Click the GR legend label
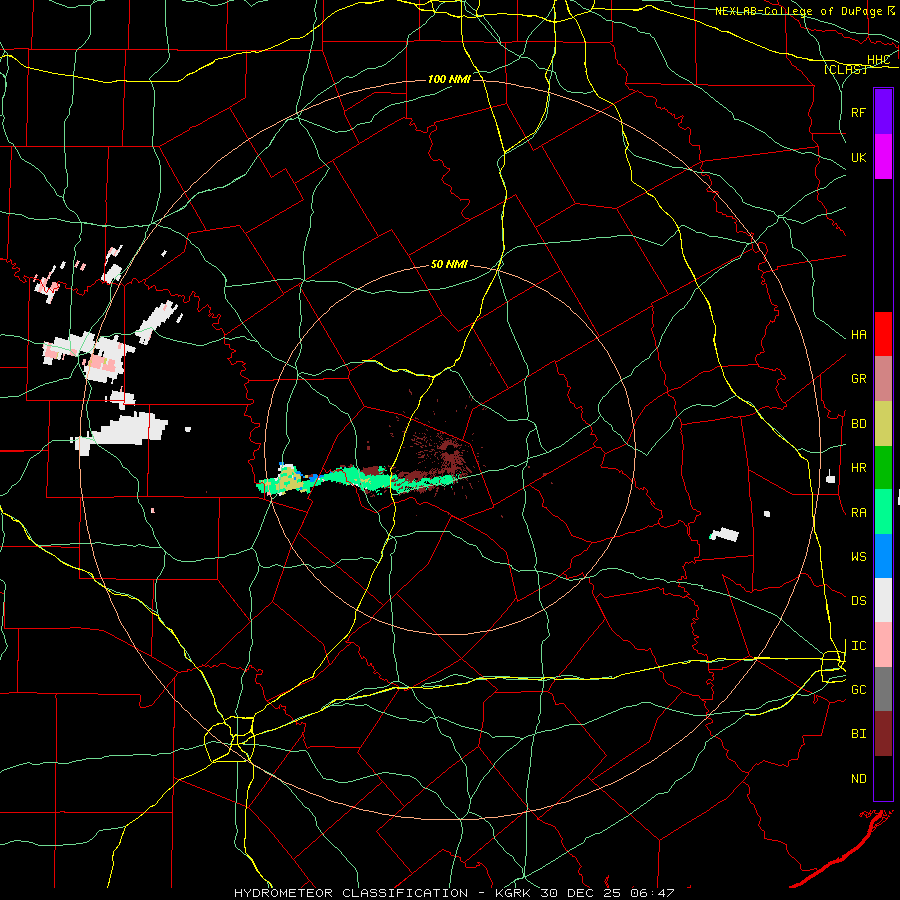This screenshot has width=900, height=900. tap(858, 379)
